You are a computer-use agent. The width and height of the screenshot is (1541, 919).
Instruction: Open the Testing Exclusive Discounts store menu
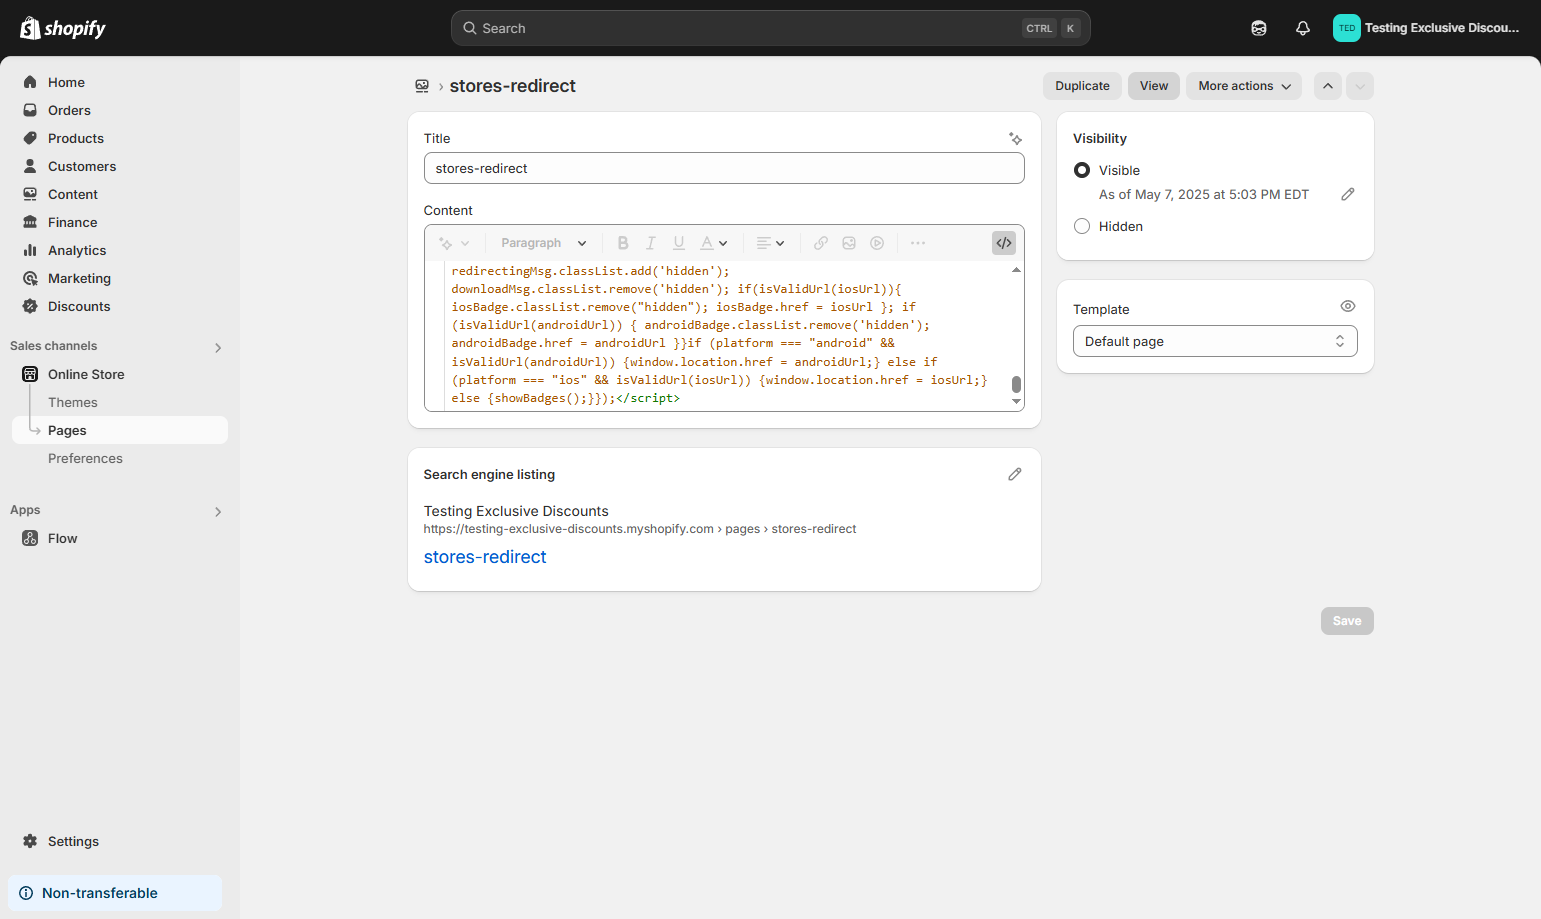pos(1427,28)
